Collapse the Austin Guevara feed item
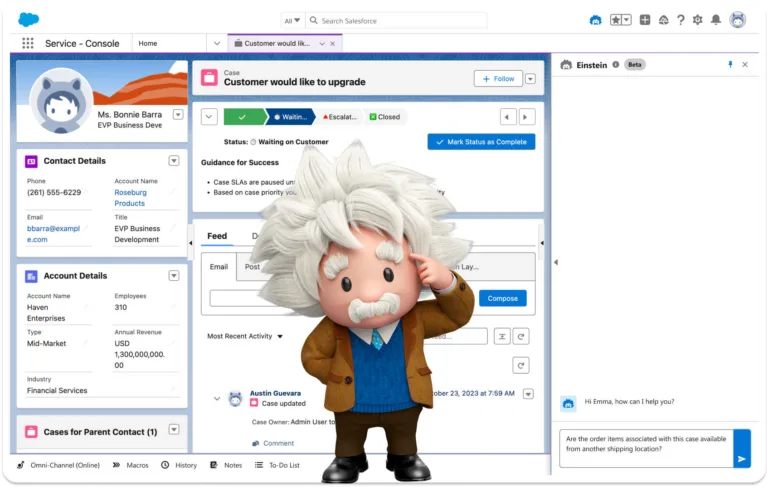The height and width of the screenshot is (487, 768). click(216, 399)
